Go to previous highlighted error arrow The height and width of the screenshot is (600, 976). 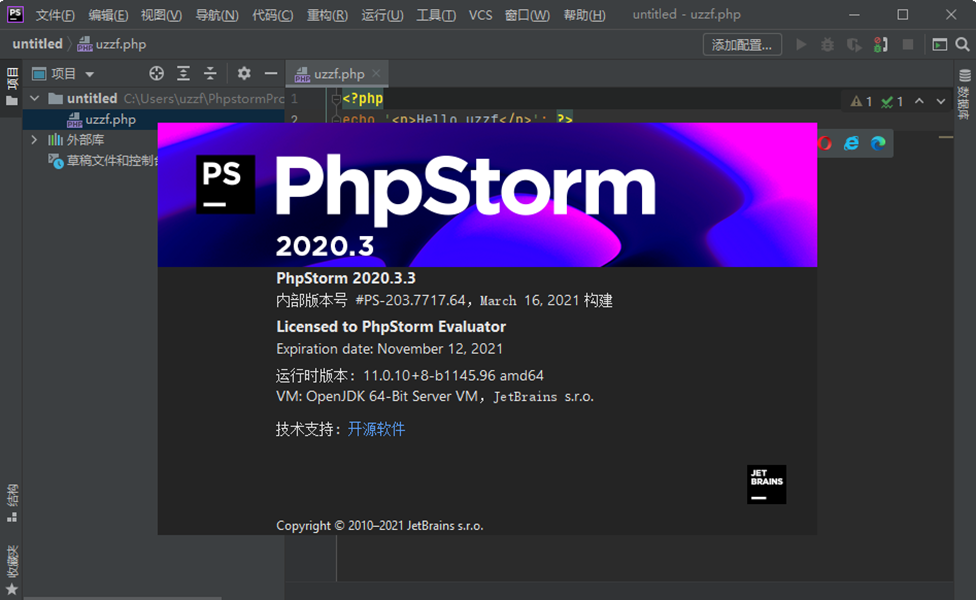[919, 101]
